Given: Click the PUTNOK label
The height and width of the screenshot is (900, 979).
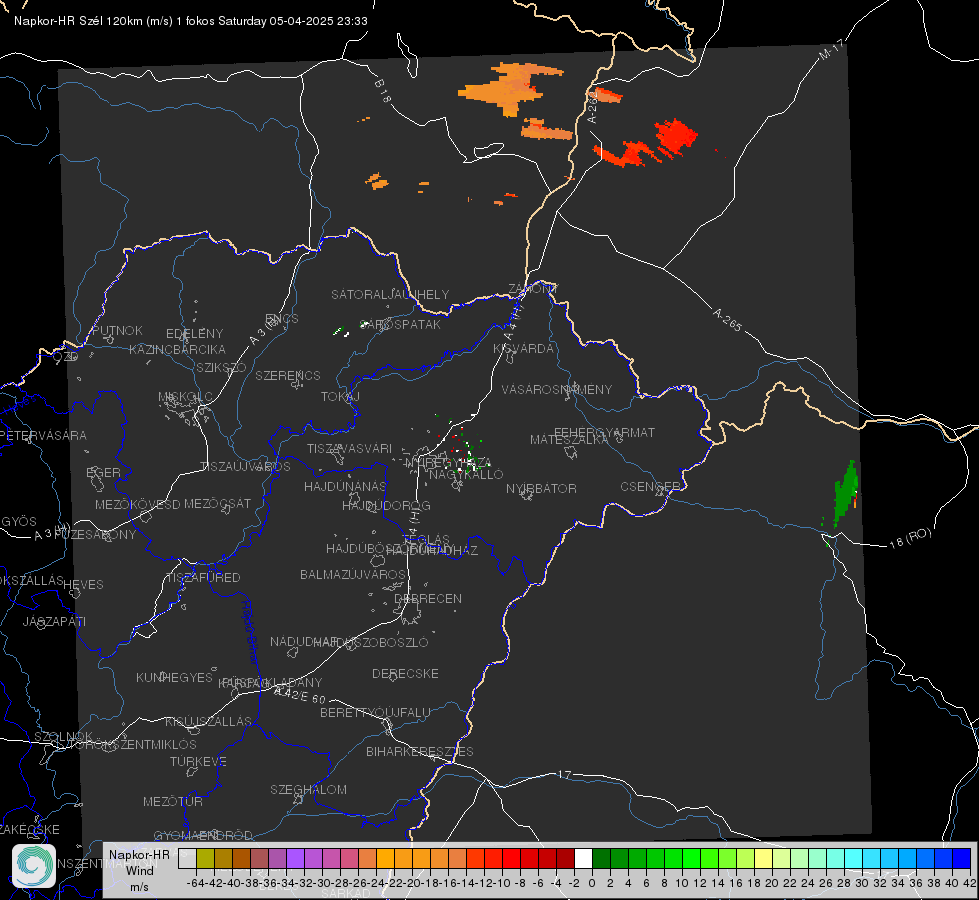Looking at the screenshot, I should pyautogui.click(x=117, y=330).
